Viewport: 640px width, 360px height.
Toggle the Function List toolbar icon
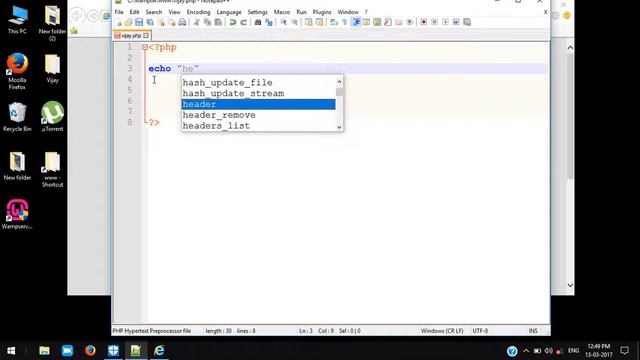[388, 22]
